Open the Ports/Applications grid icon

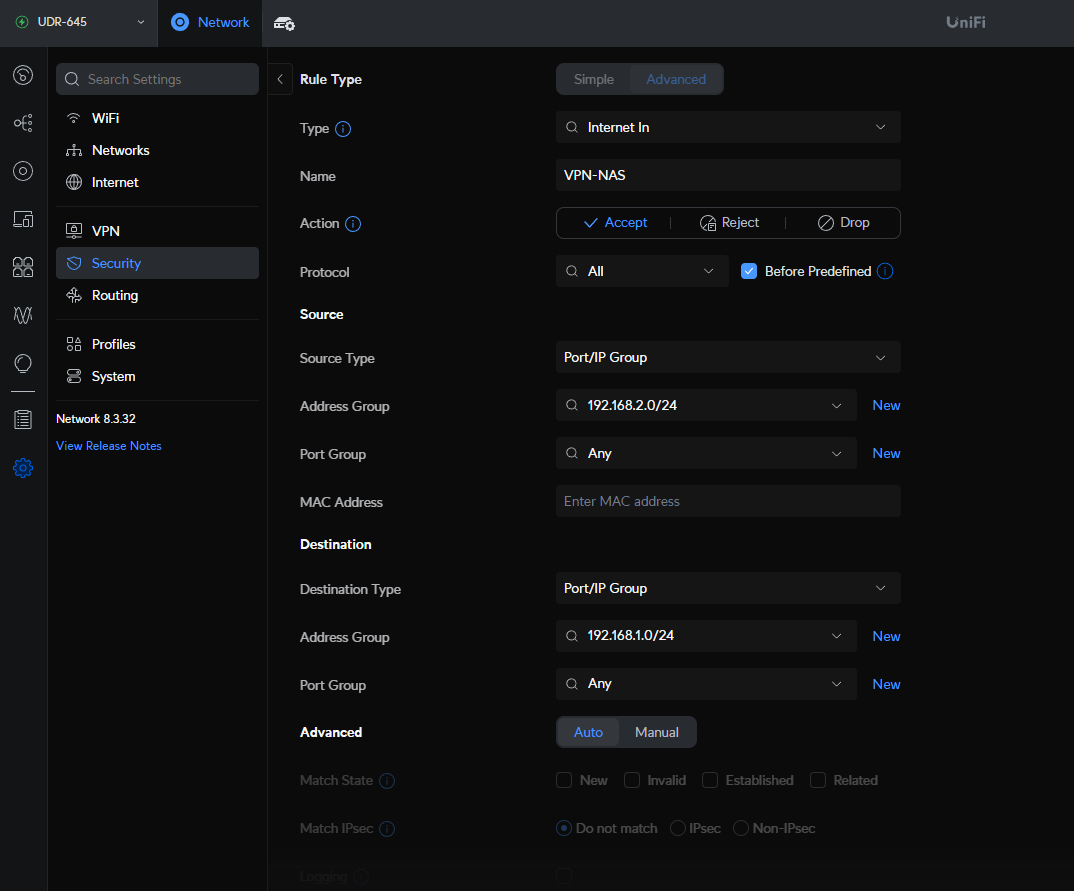point(23,267)
